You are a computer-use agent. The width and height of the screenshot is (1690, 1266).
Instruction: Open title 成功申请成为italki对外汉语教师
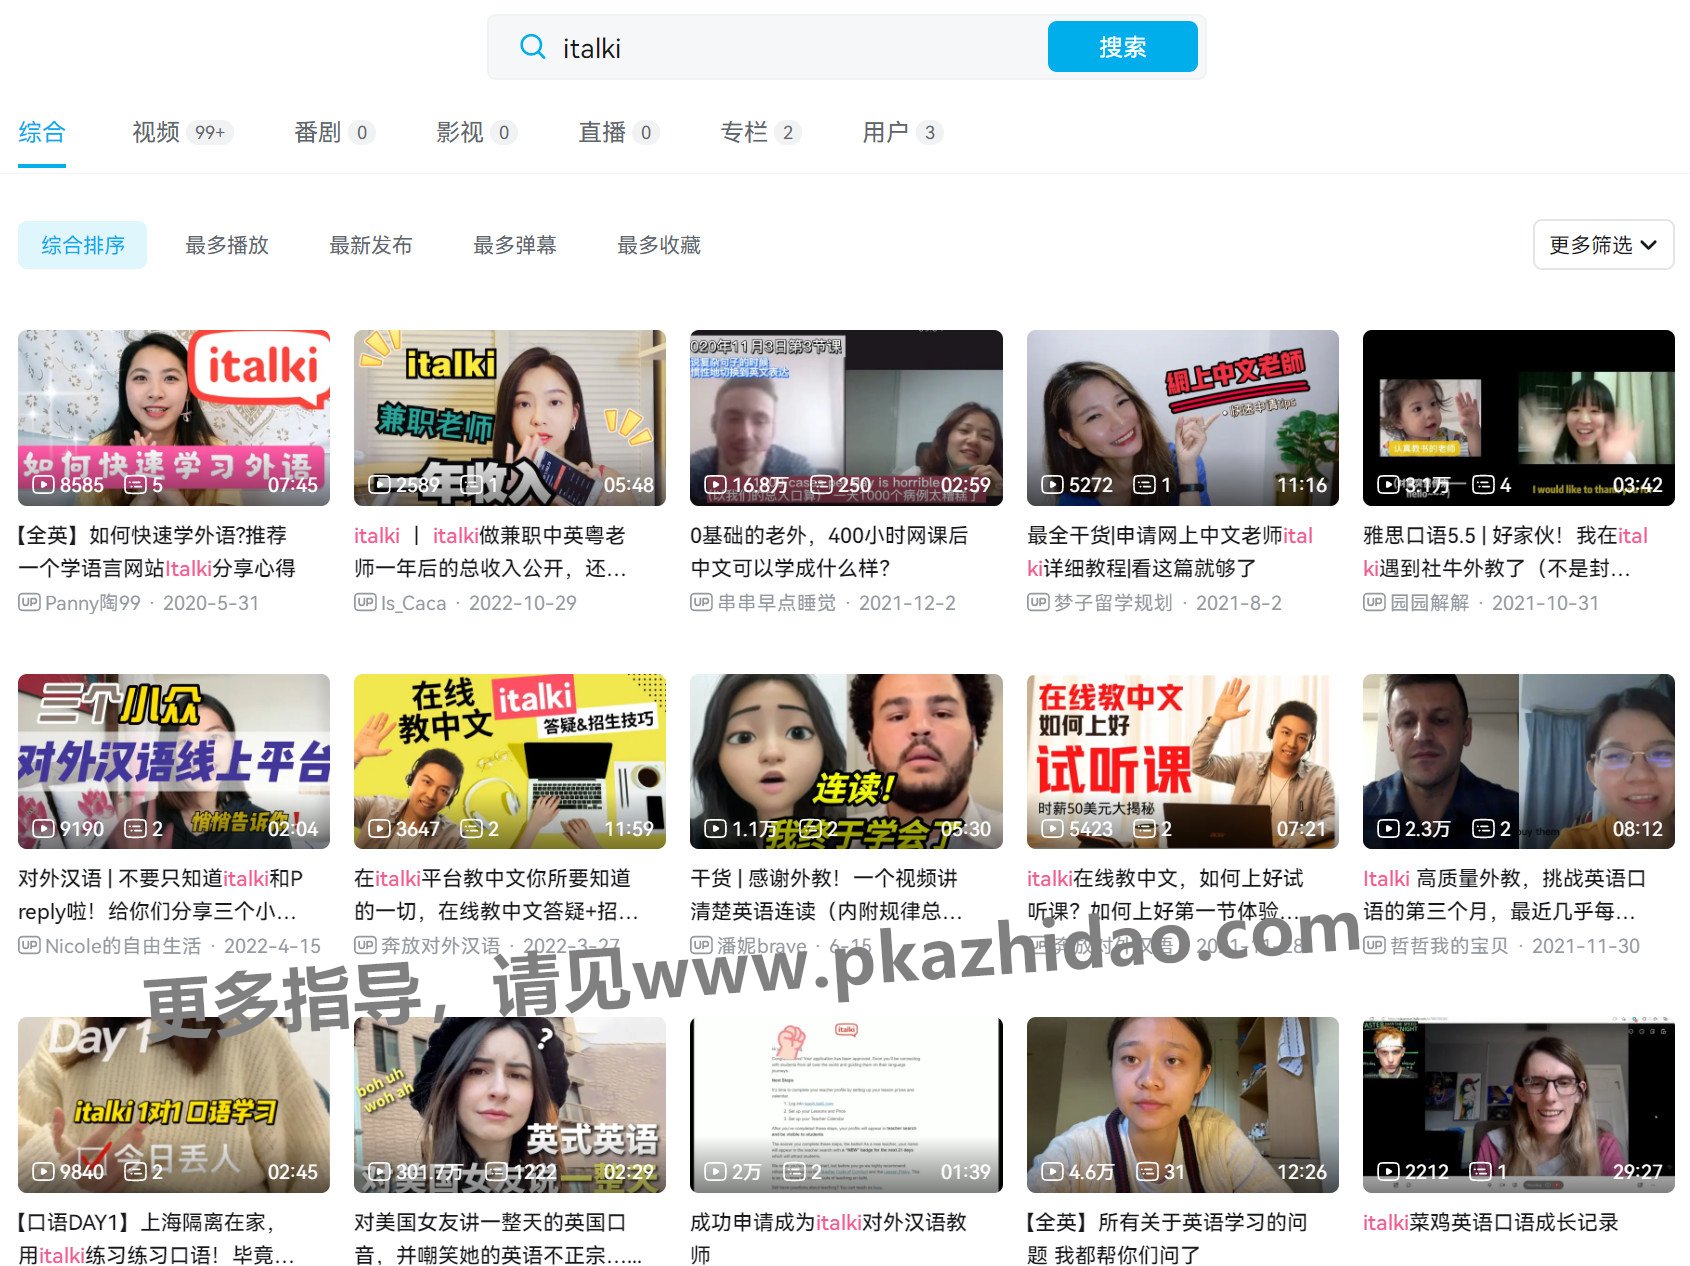coord(828,1238)
